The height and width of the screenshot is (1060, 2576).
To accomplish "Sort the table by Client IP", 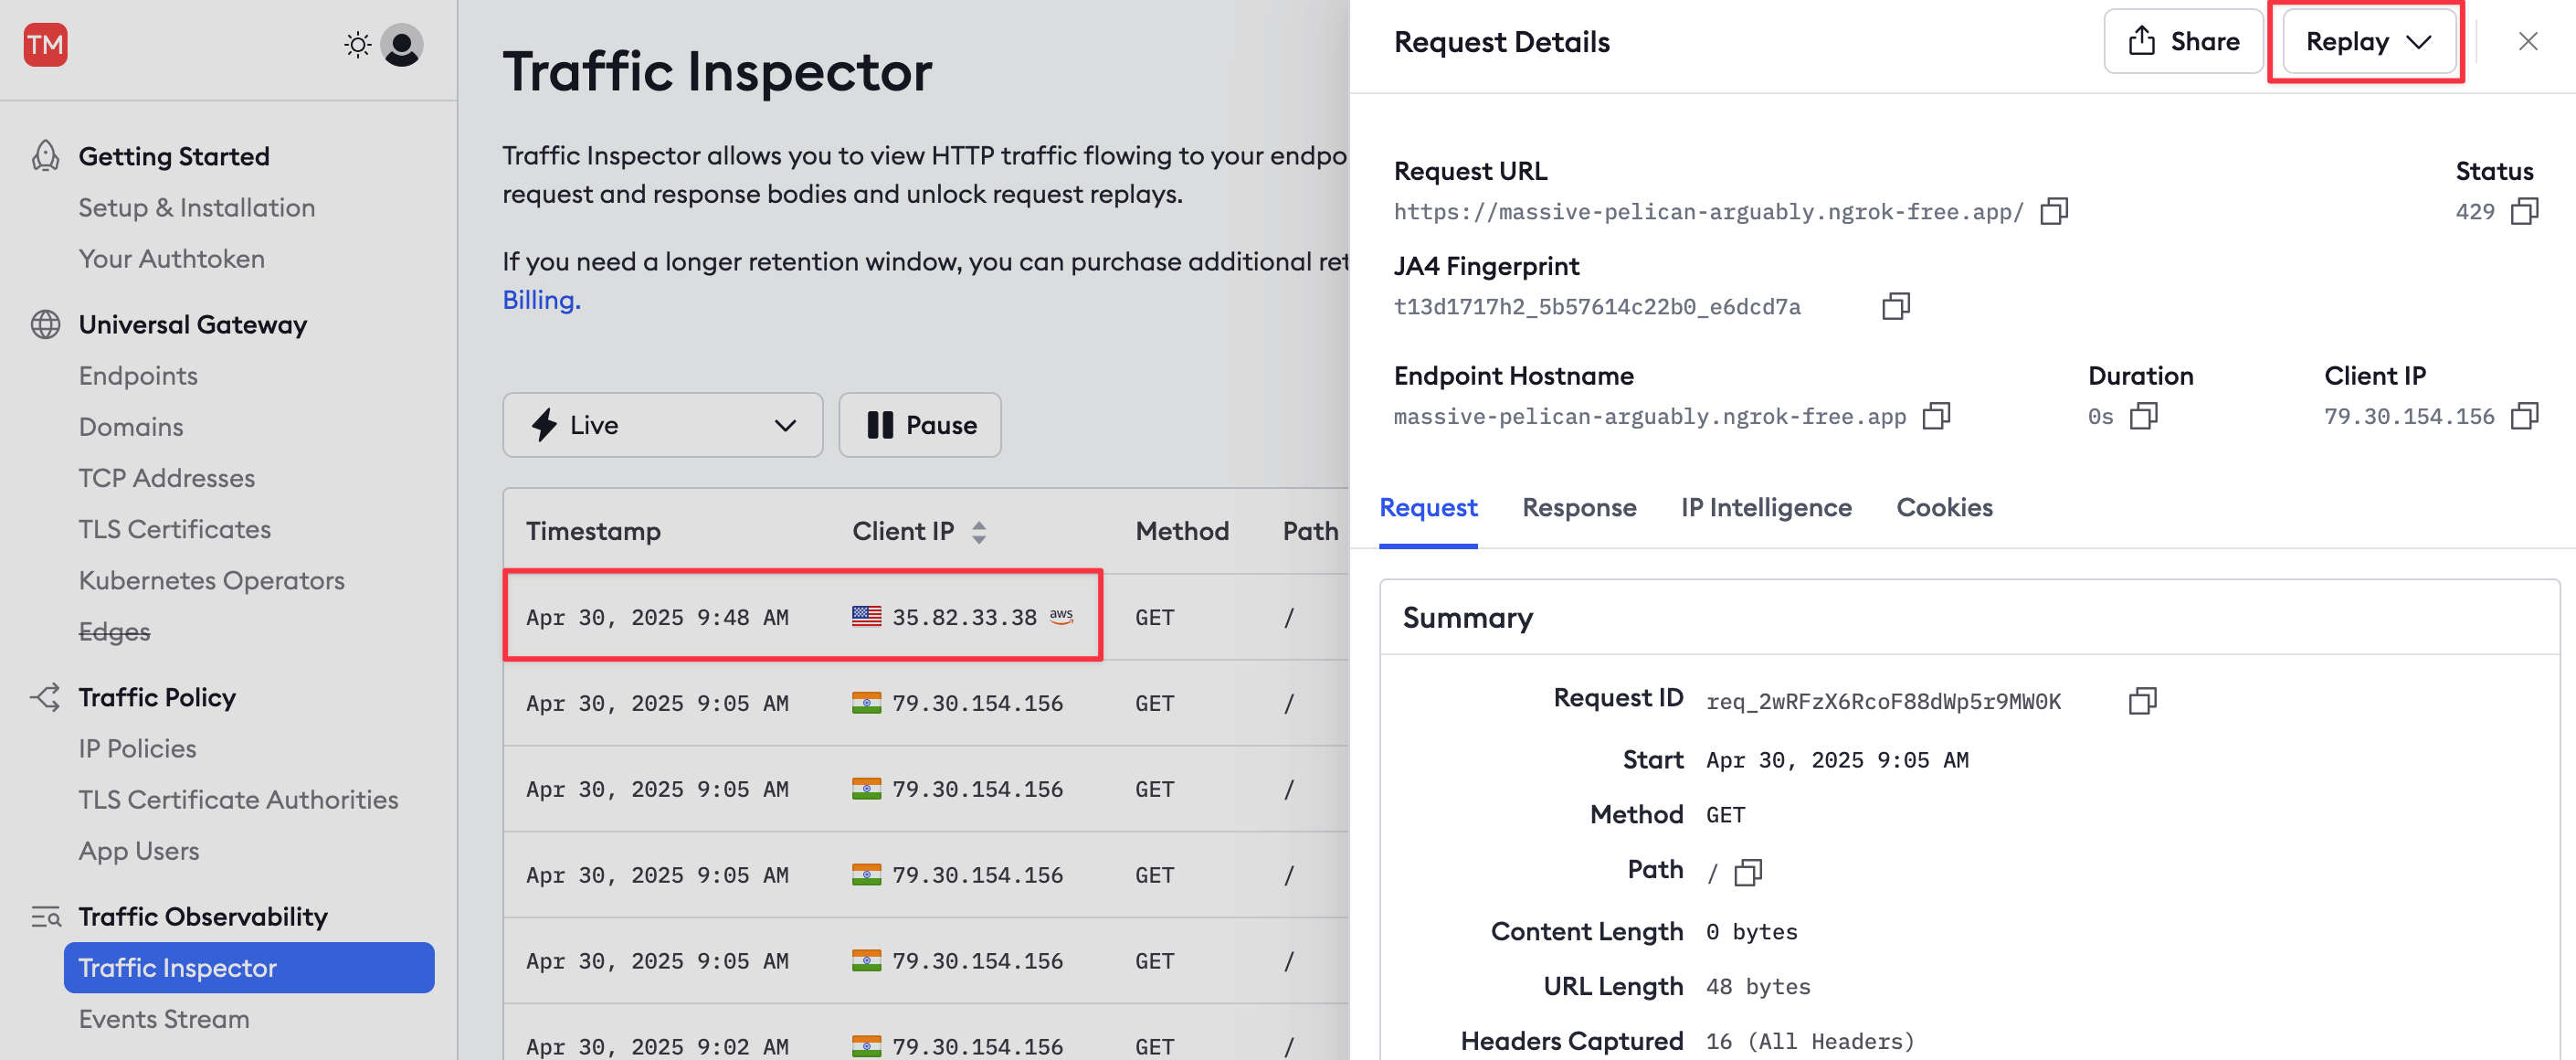I will click(x=979, y=532).
